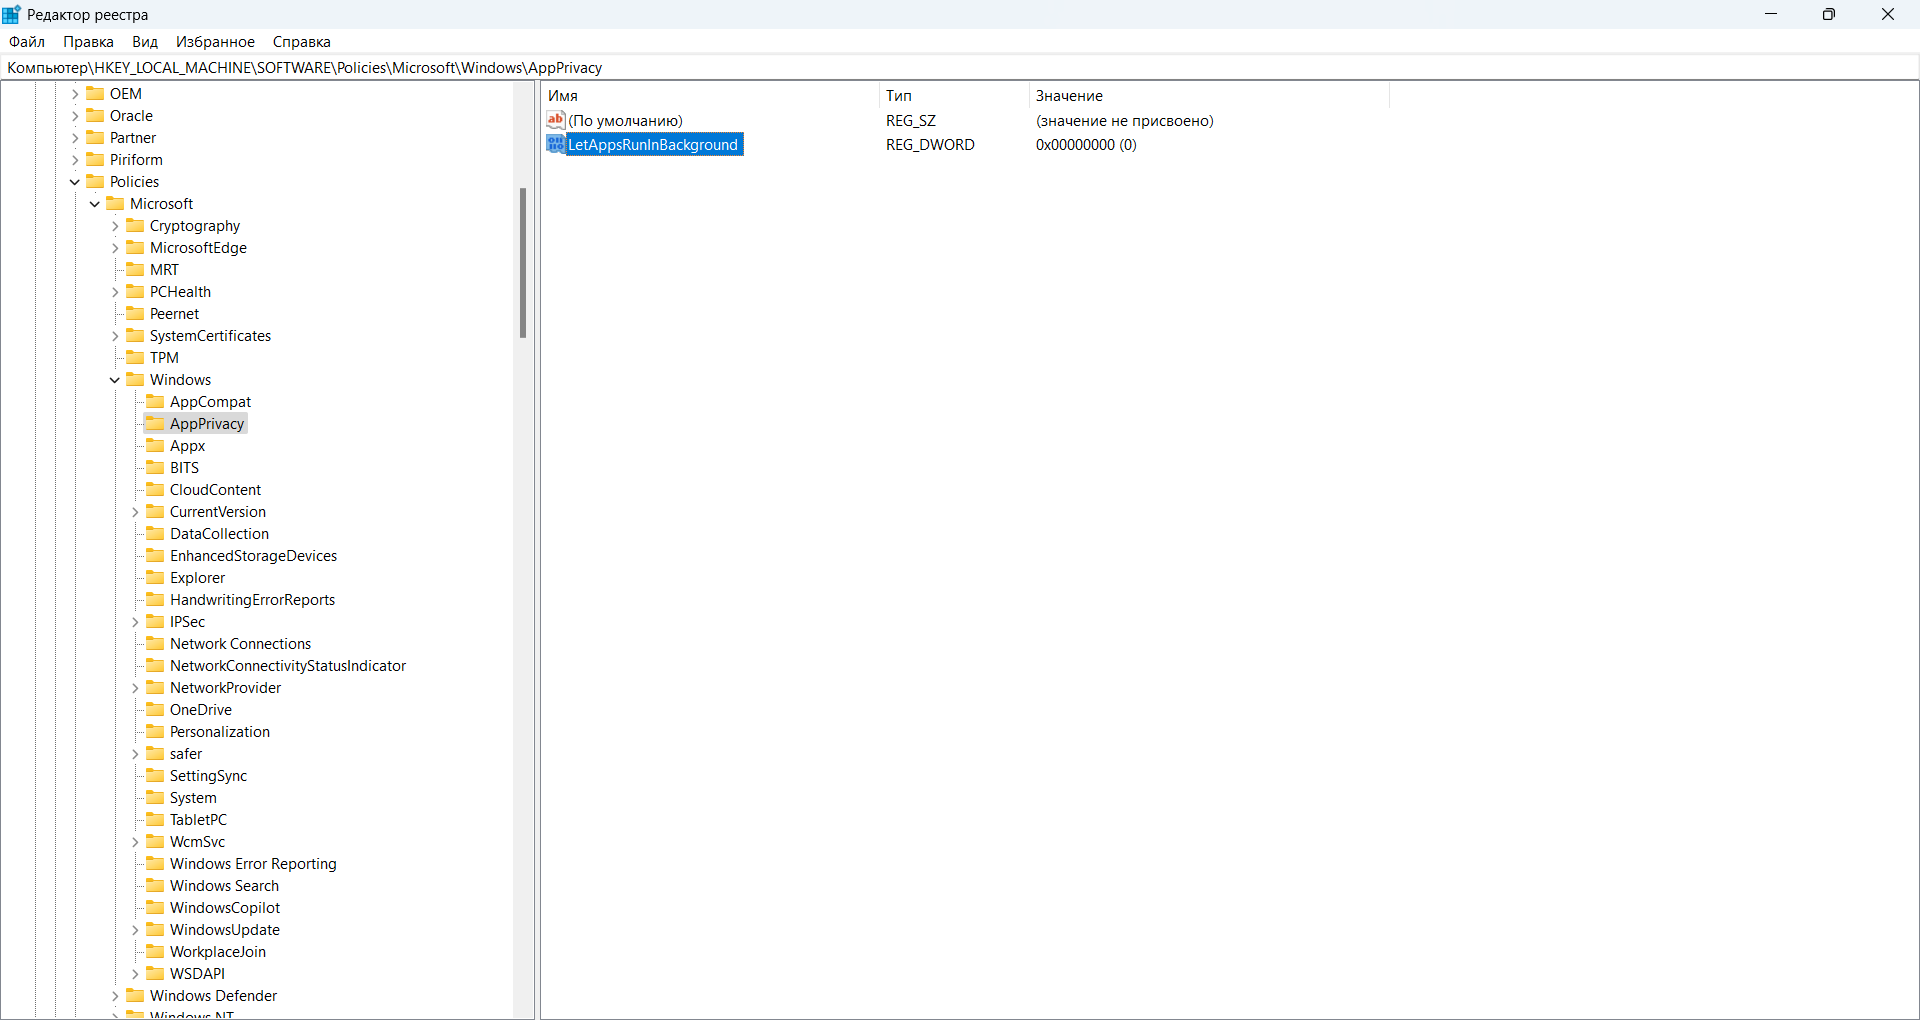Select the PCHealth key
1920x1020 pixels.
click(180, 292)
